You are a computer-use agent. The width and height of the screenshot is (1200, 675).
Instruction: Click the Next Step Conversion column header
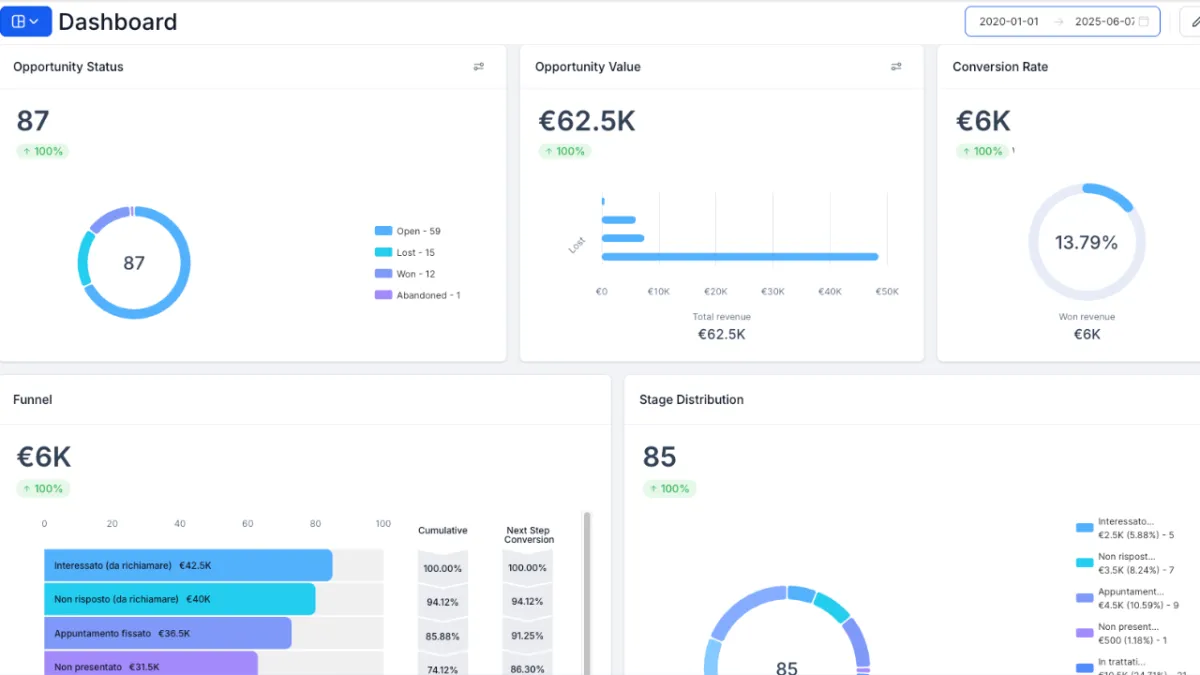click(529, 535)
